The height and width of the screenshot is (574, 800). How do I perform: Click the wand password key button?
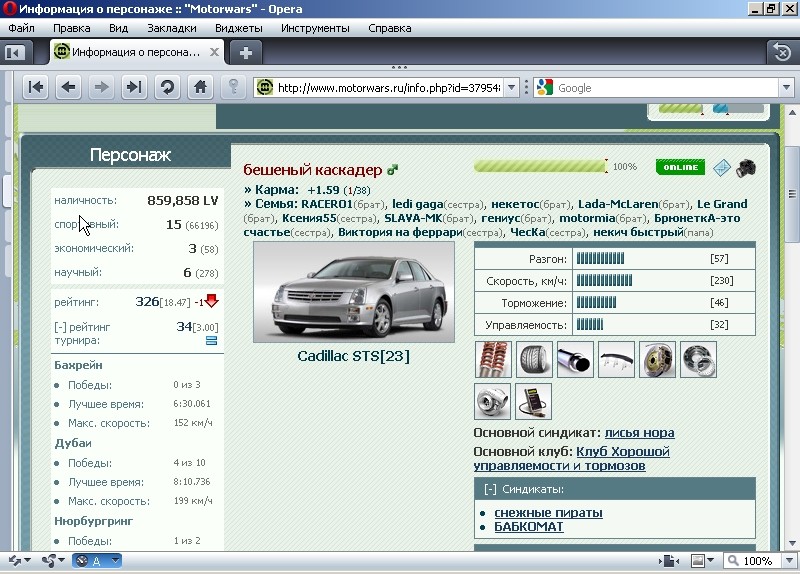point(234,88)
